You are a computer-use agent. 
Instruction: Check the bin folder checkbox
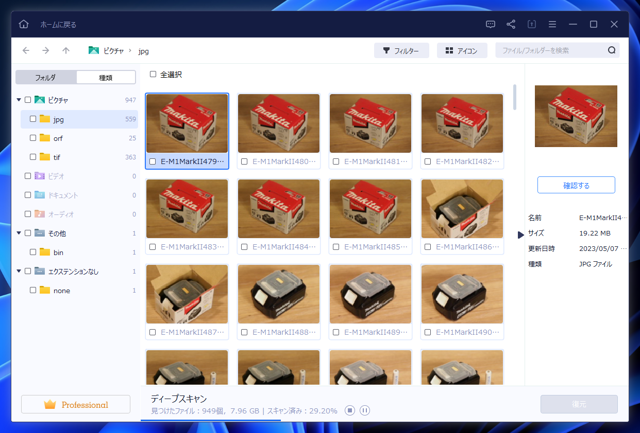[x=33, y=252]
